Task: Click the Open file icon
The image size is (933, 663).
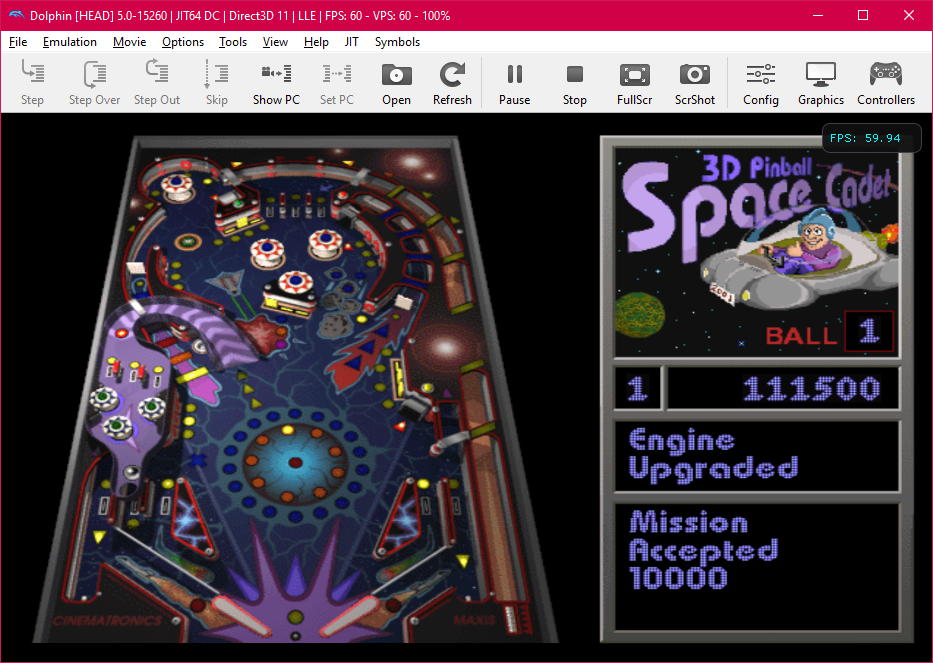Action: click(x=396, y=75)
